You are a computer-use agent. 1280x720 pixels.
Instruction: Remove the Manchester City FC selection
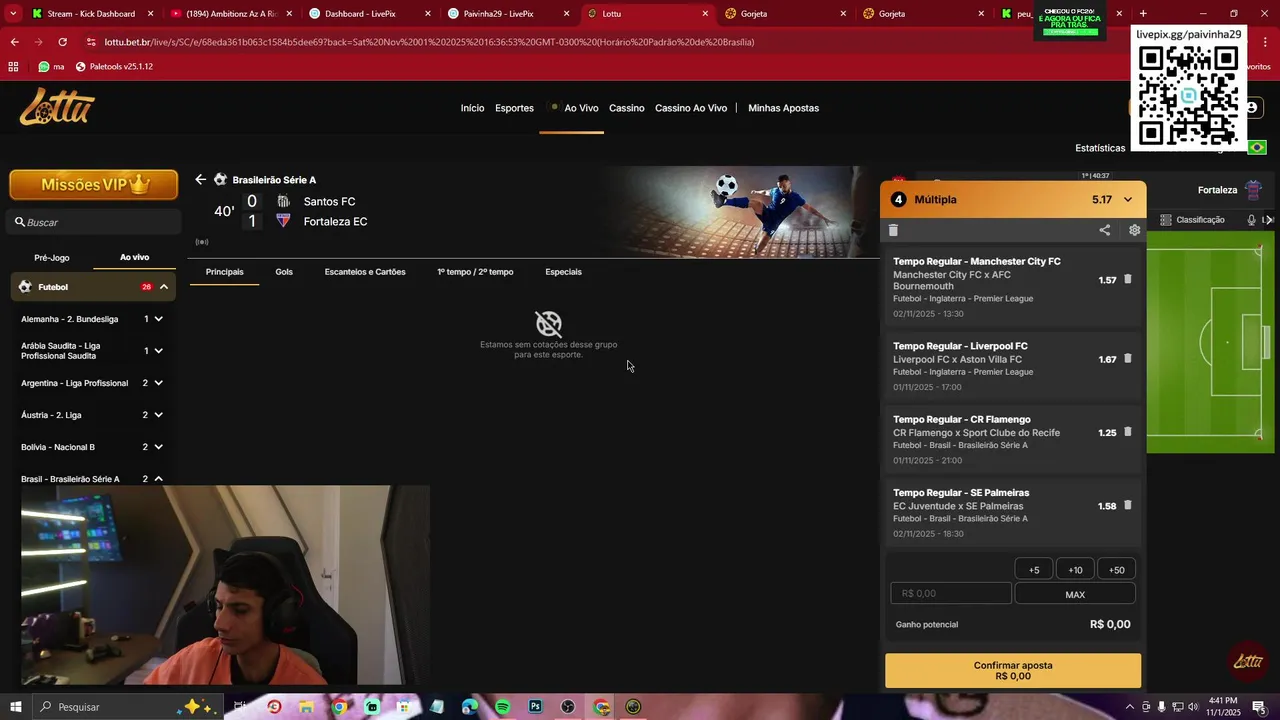1128,280
